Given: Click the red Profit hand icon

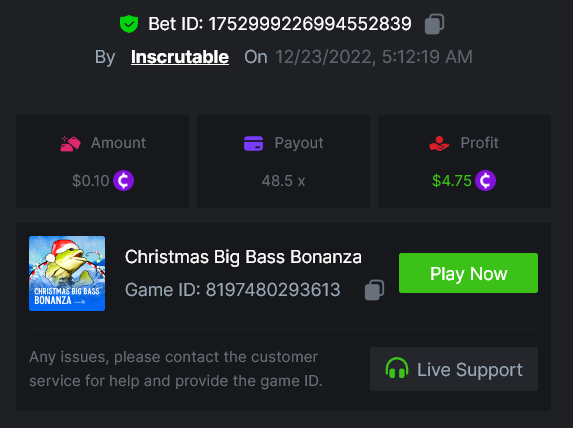Looking at the screenshot, I should pyautogui.click(x=439, y=143).
